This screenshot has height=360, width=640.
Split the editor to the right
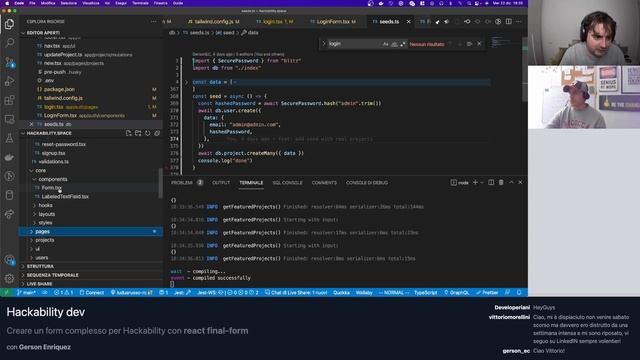tap(509, 22)
